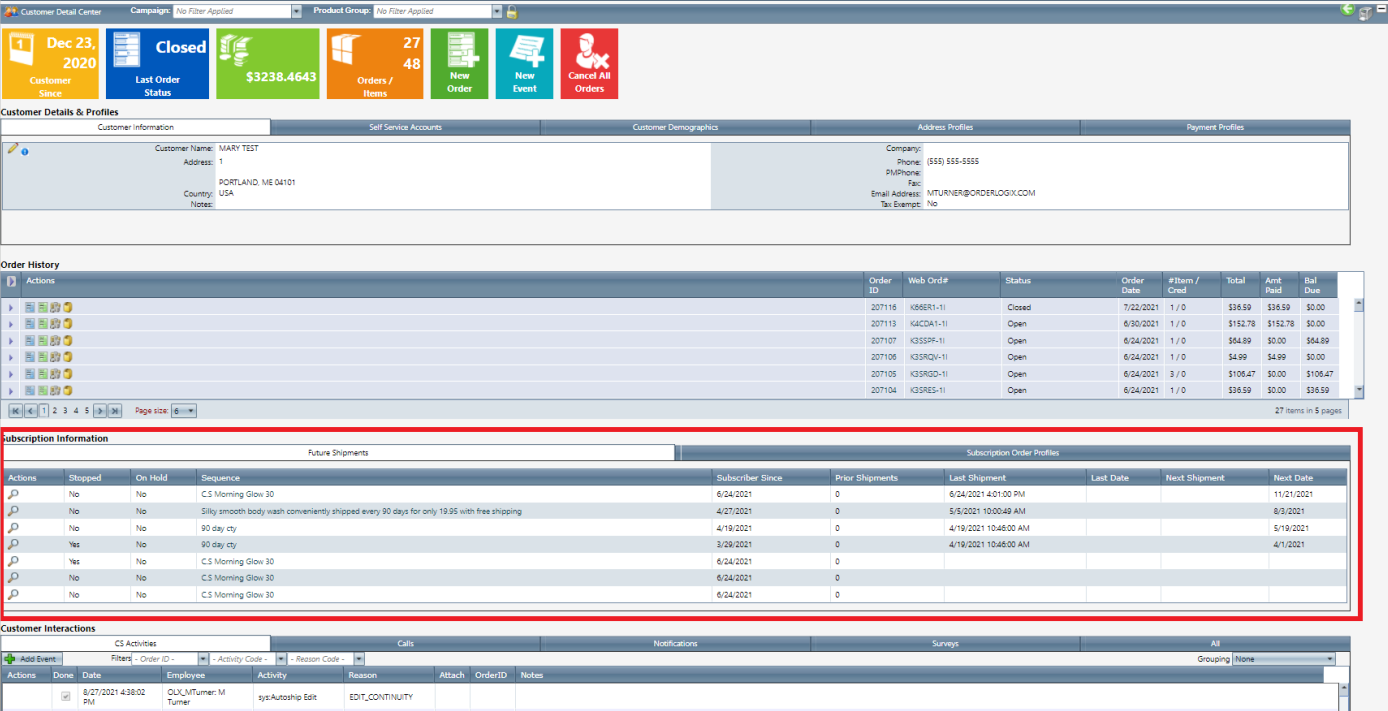The image size is (1388, 711).
Task: Click the Customer Since tile
Action: tap(50, 63)
